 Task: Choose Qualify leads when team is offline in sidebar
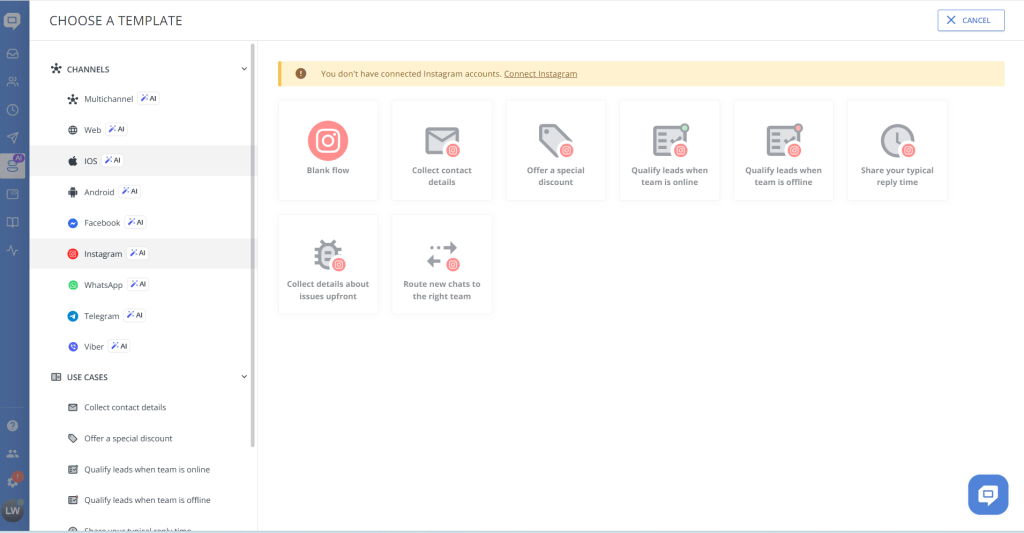(140, 500)
